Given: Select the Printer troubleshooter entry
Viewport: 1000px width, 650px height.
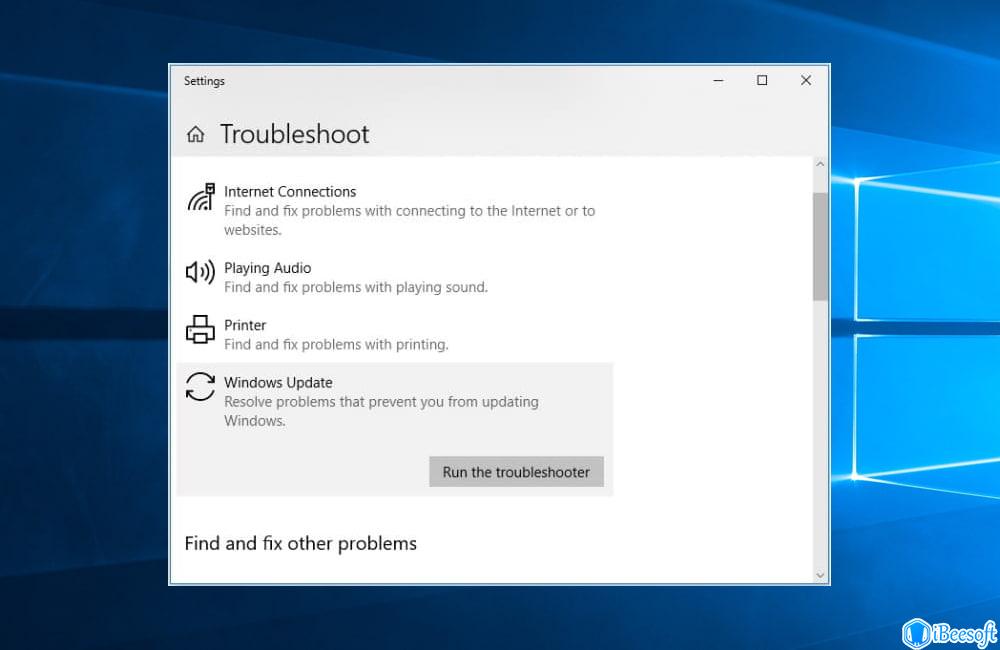Looking at the screenshot, I should [244, 326].
